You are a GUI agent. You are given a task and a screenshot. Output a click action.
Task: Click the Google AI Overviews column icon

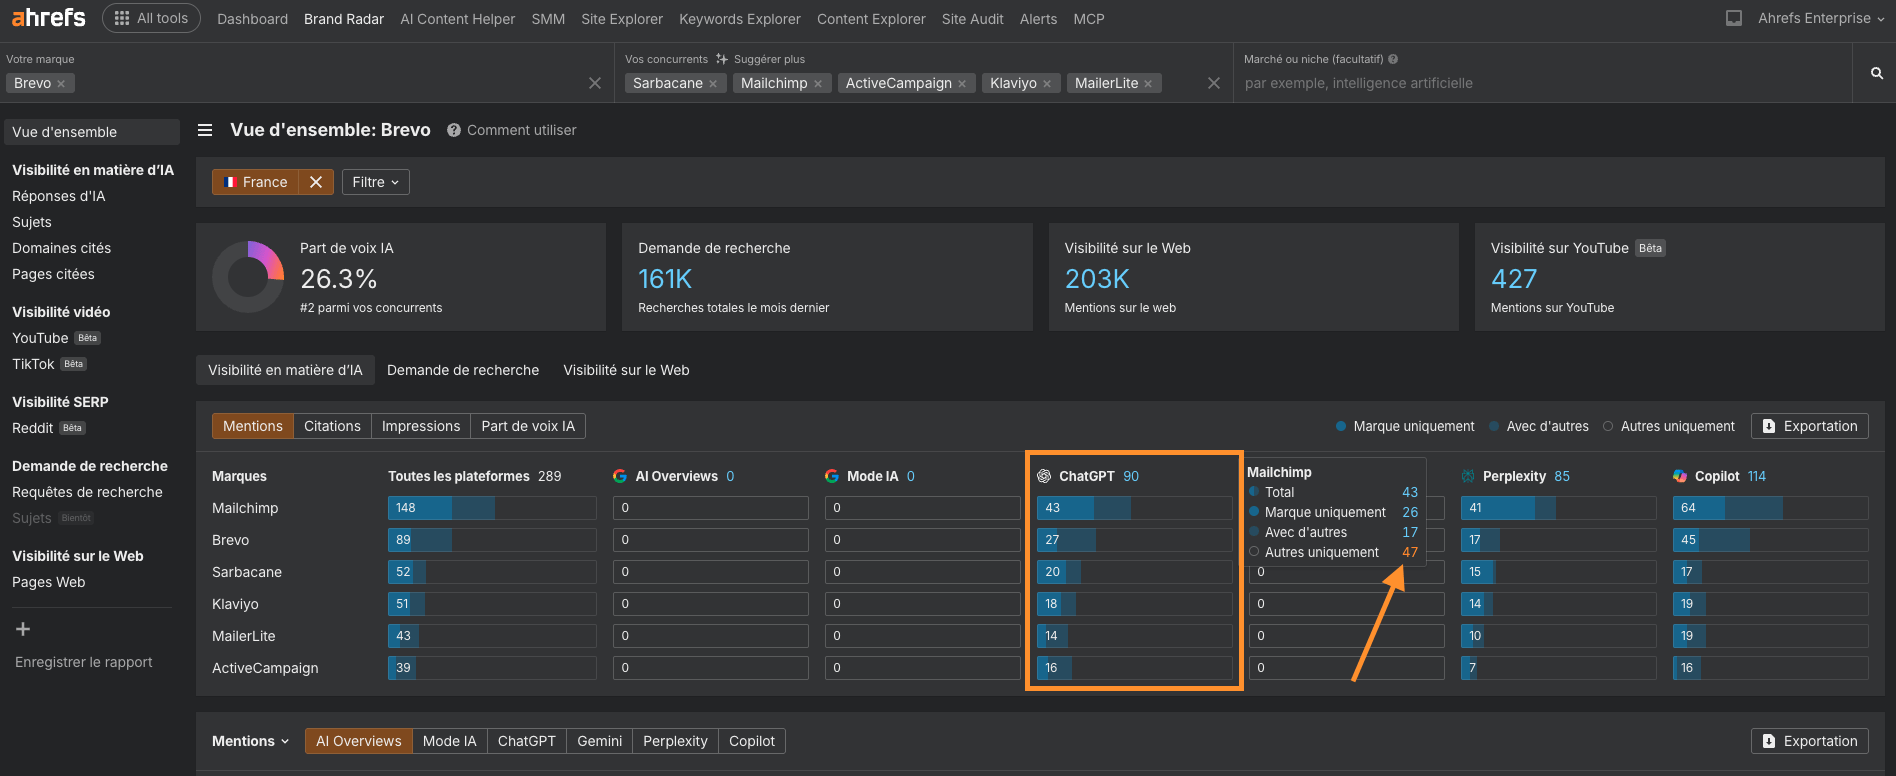[620, 476]
